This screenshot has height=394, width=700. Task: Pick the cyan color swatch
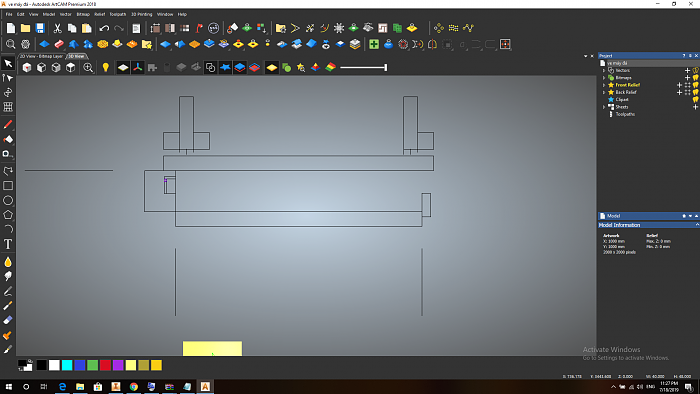click(x=67, y=365)
